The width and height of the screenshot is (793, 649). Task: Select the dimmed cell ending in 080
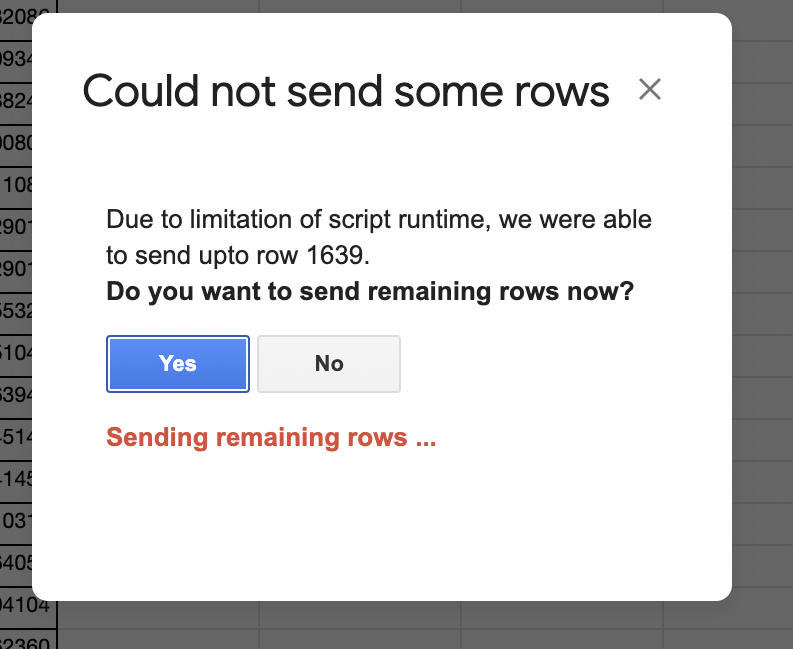[x=16, y=143]
